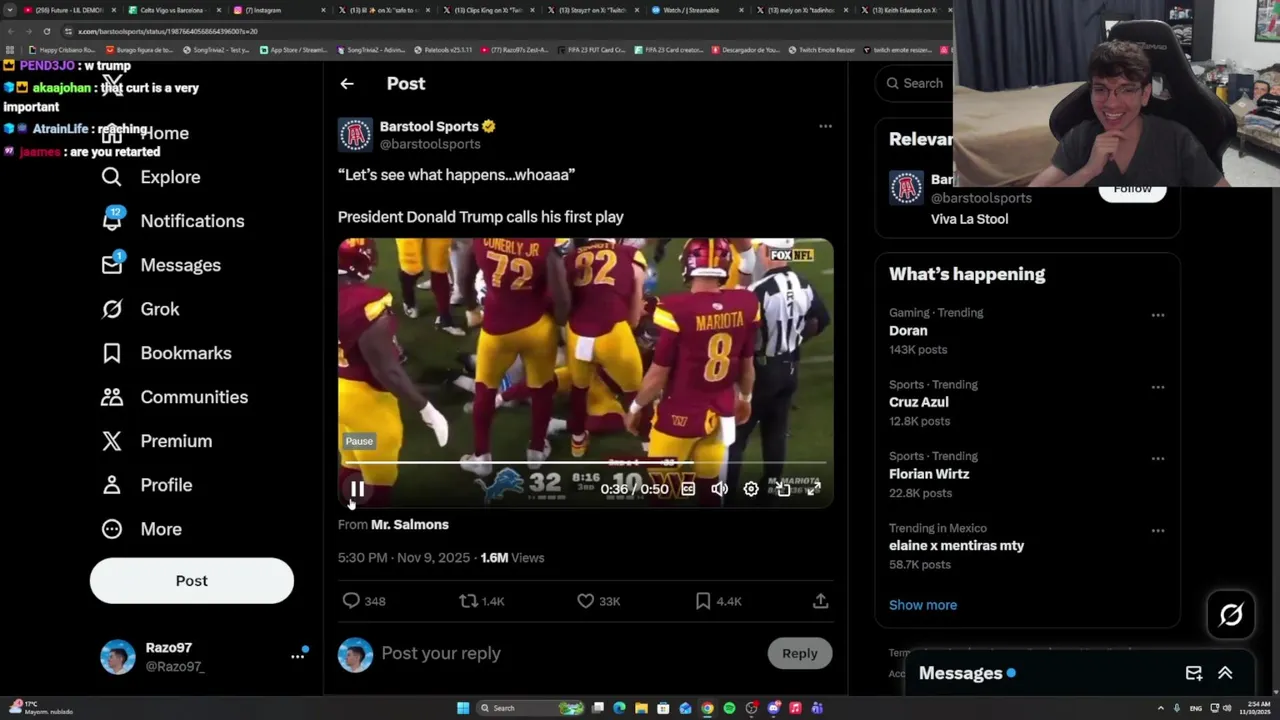The height and width of the screenshot is (720, 1280).
Task: Open more options for elaine x mentiras trend
Action: pos(1157,531)
